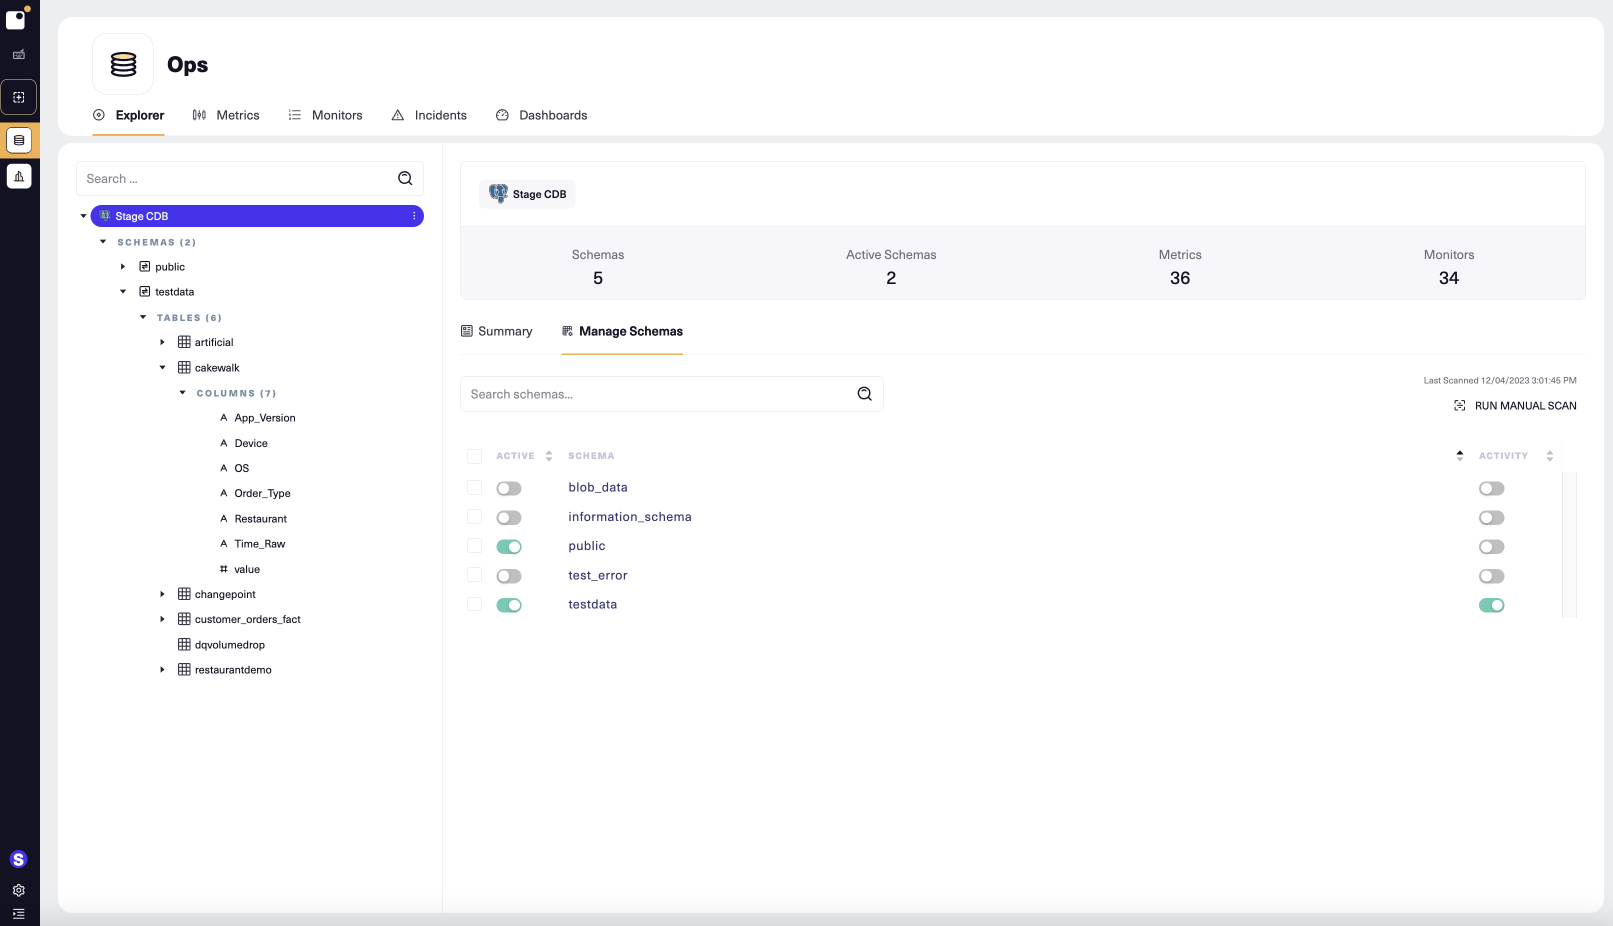Disable the public schema Active toggle
The width and height of the screenshot is (1613, 926).
pos(509,546)
